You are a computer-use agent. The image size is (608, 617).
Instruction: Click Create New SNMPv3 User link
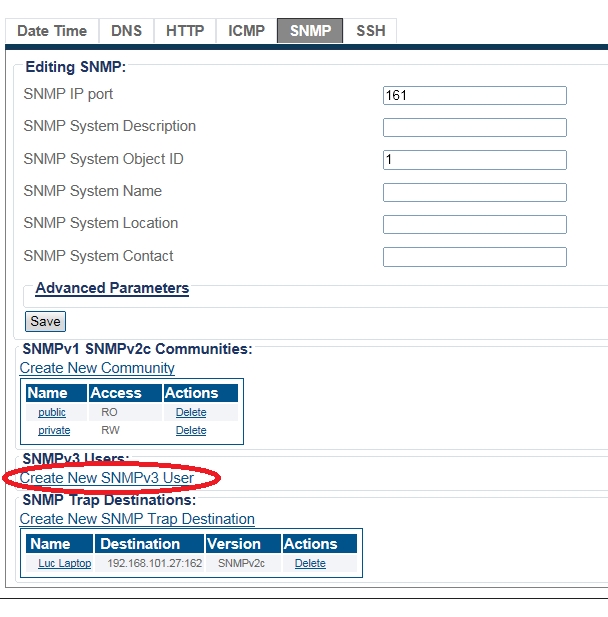[107, 478]
